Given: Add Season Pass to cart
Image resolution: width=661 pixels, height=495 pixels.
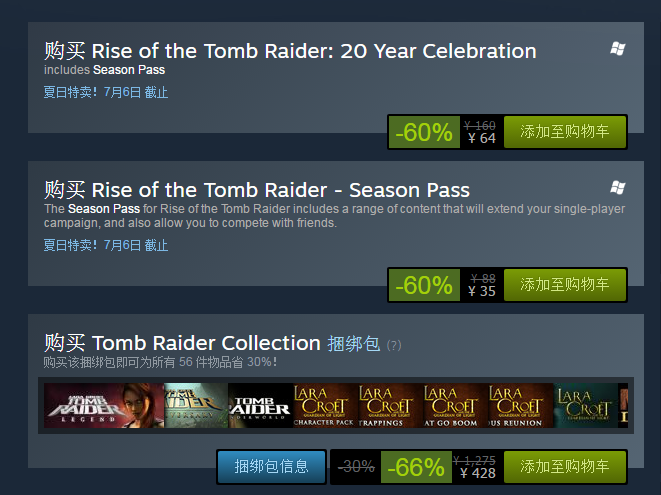Looking at the screenshot, I should 565,285.
